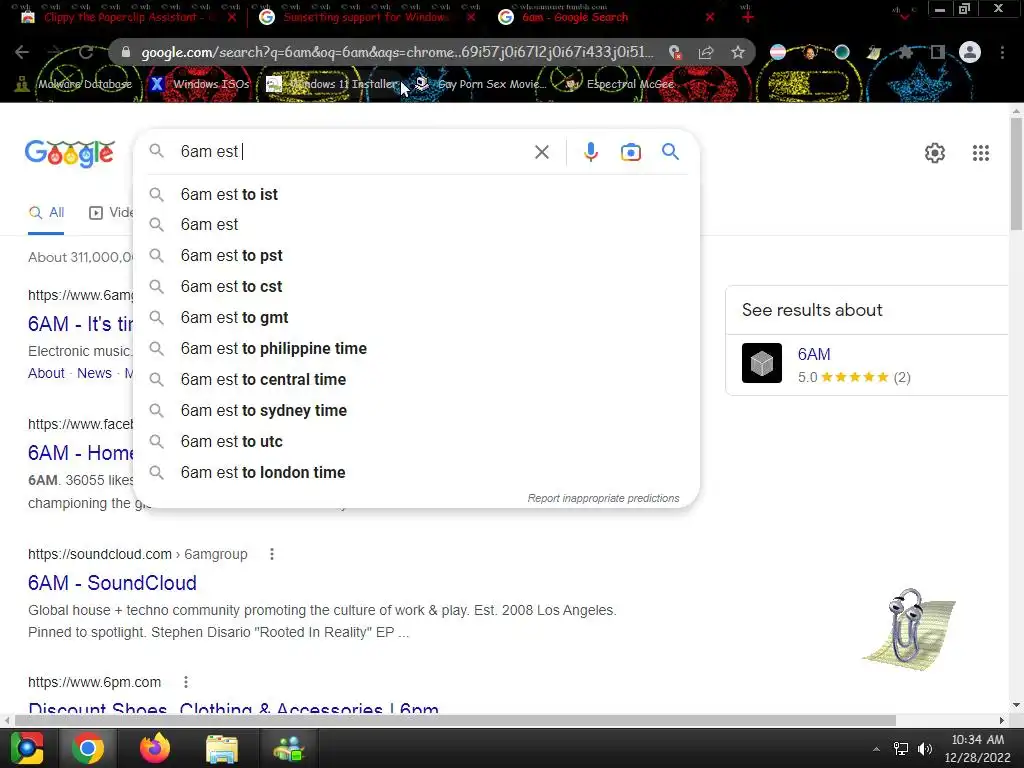Open the messenger people icon on taskbar
The image size is (1024, 768).
[x=289, y=748]
